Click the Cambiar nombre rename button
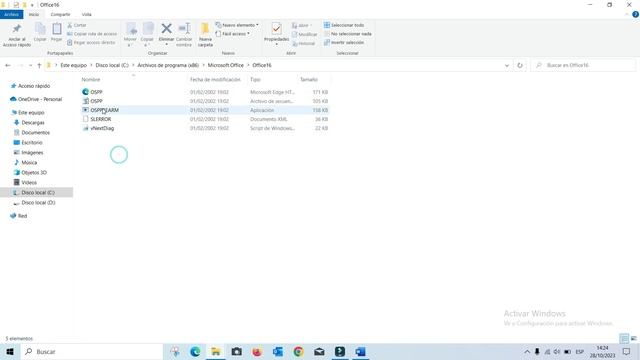The height and width of the screenshot is (360, 640). pos(184,34)
